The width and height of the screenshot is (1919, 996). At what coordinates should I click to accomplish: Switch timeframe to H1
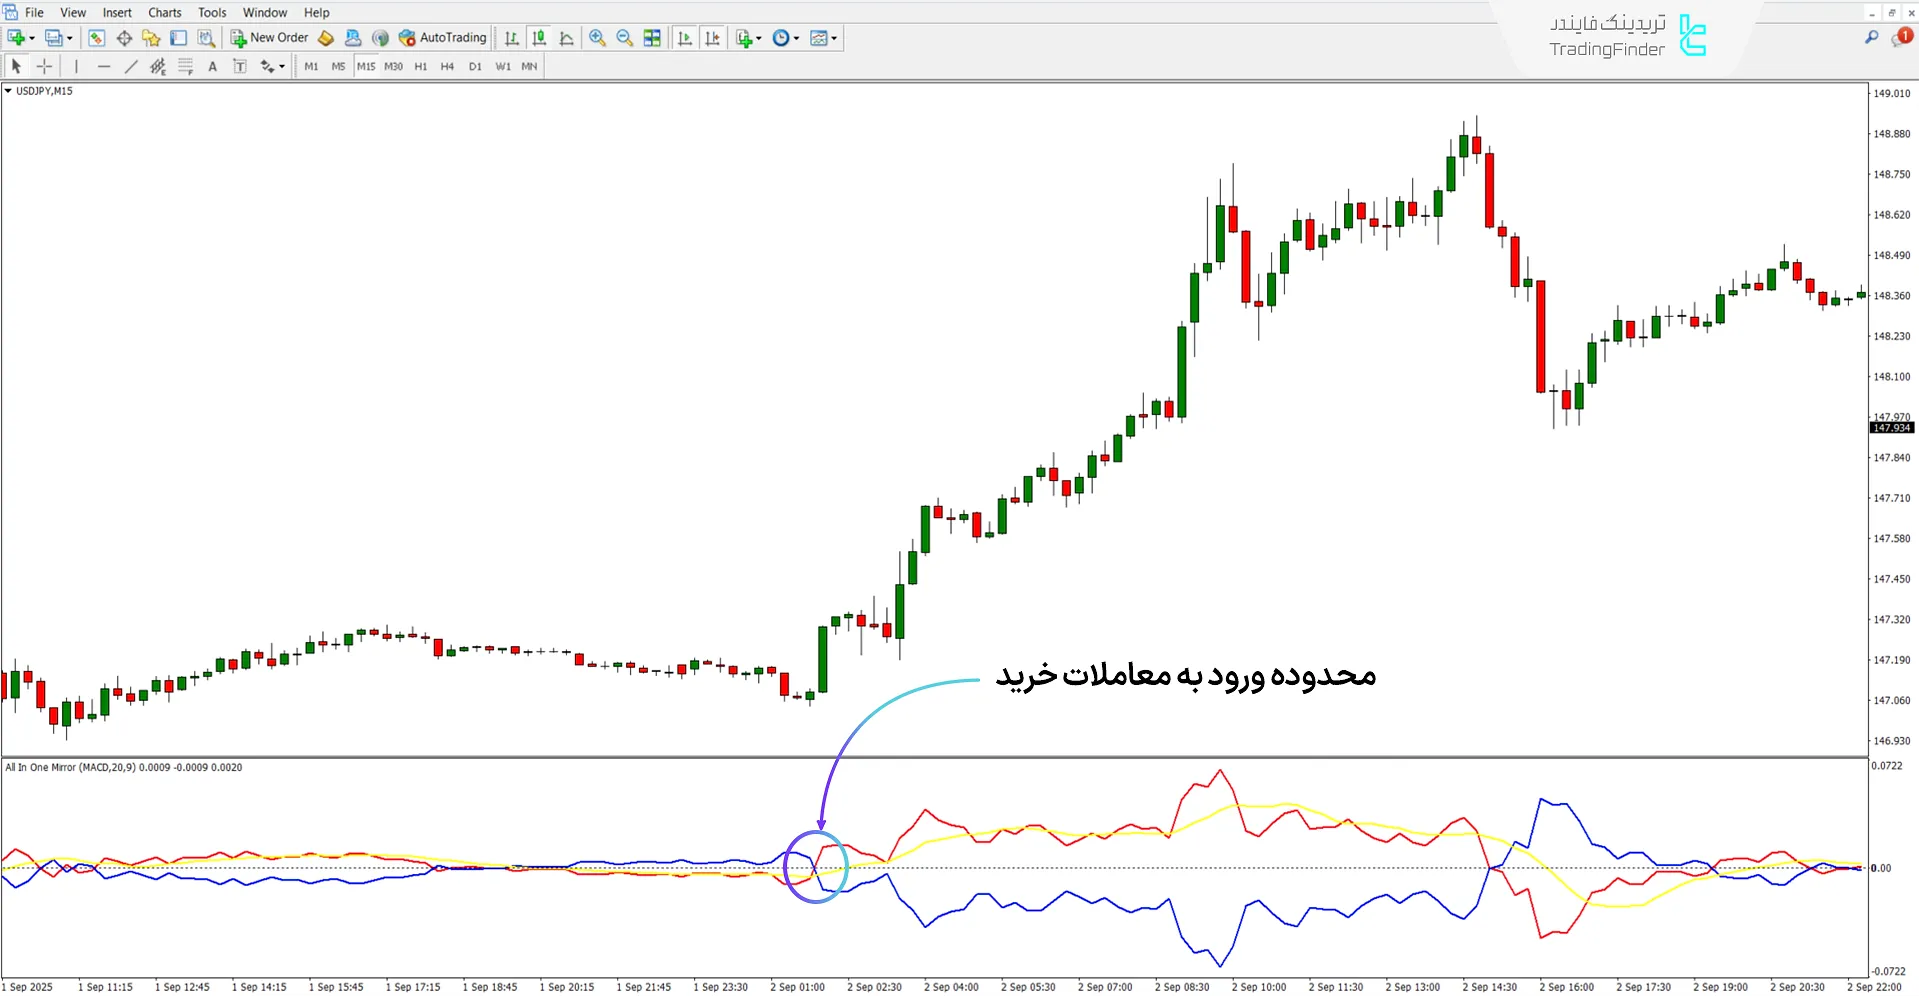420,66
